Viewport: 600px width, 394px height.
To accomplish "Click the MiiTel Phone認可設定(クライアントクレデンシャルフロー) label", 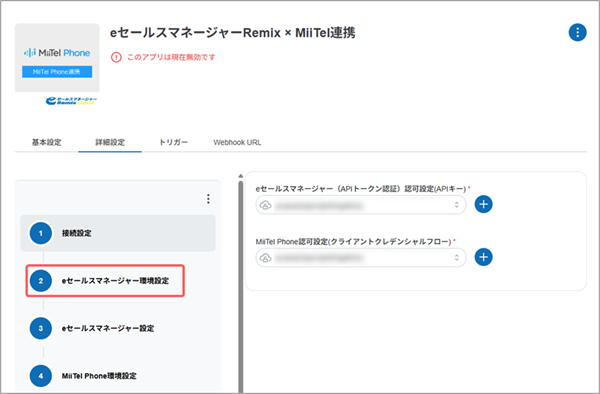I will coord(354,241).
